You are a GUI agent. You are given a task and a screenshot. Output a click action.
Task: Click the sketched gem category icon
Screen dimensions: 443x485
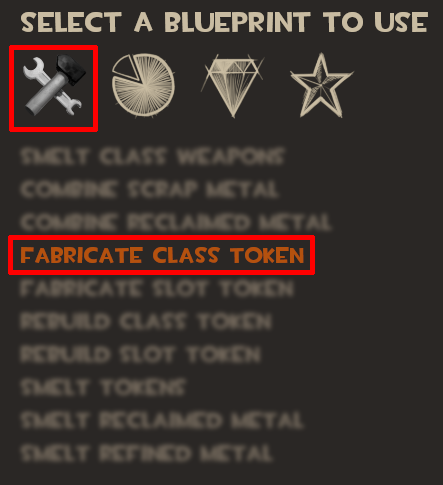tap(232, 86)
